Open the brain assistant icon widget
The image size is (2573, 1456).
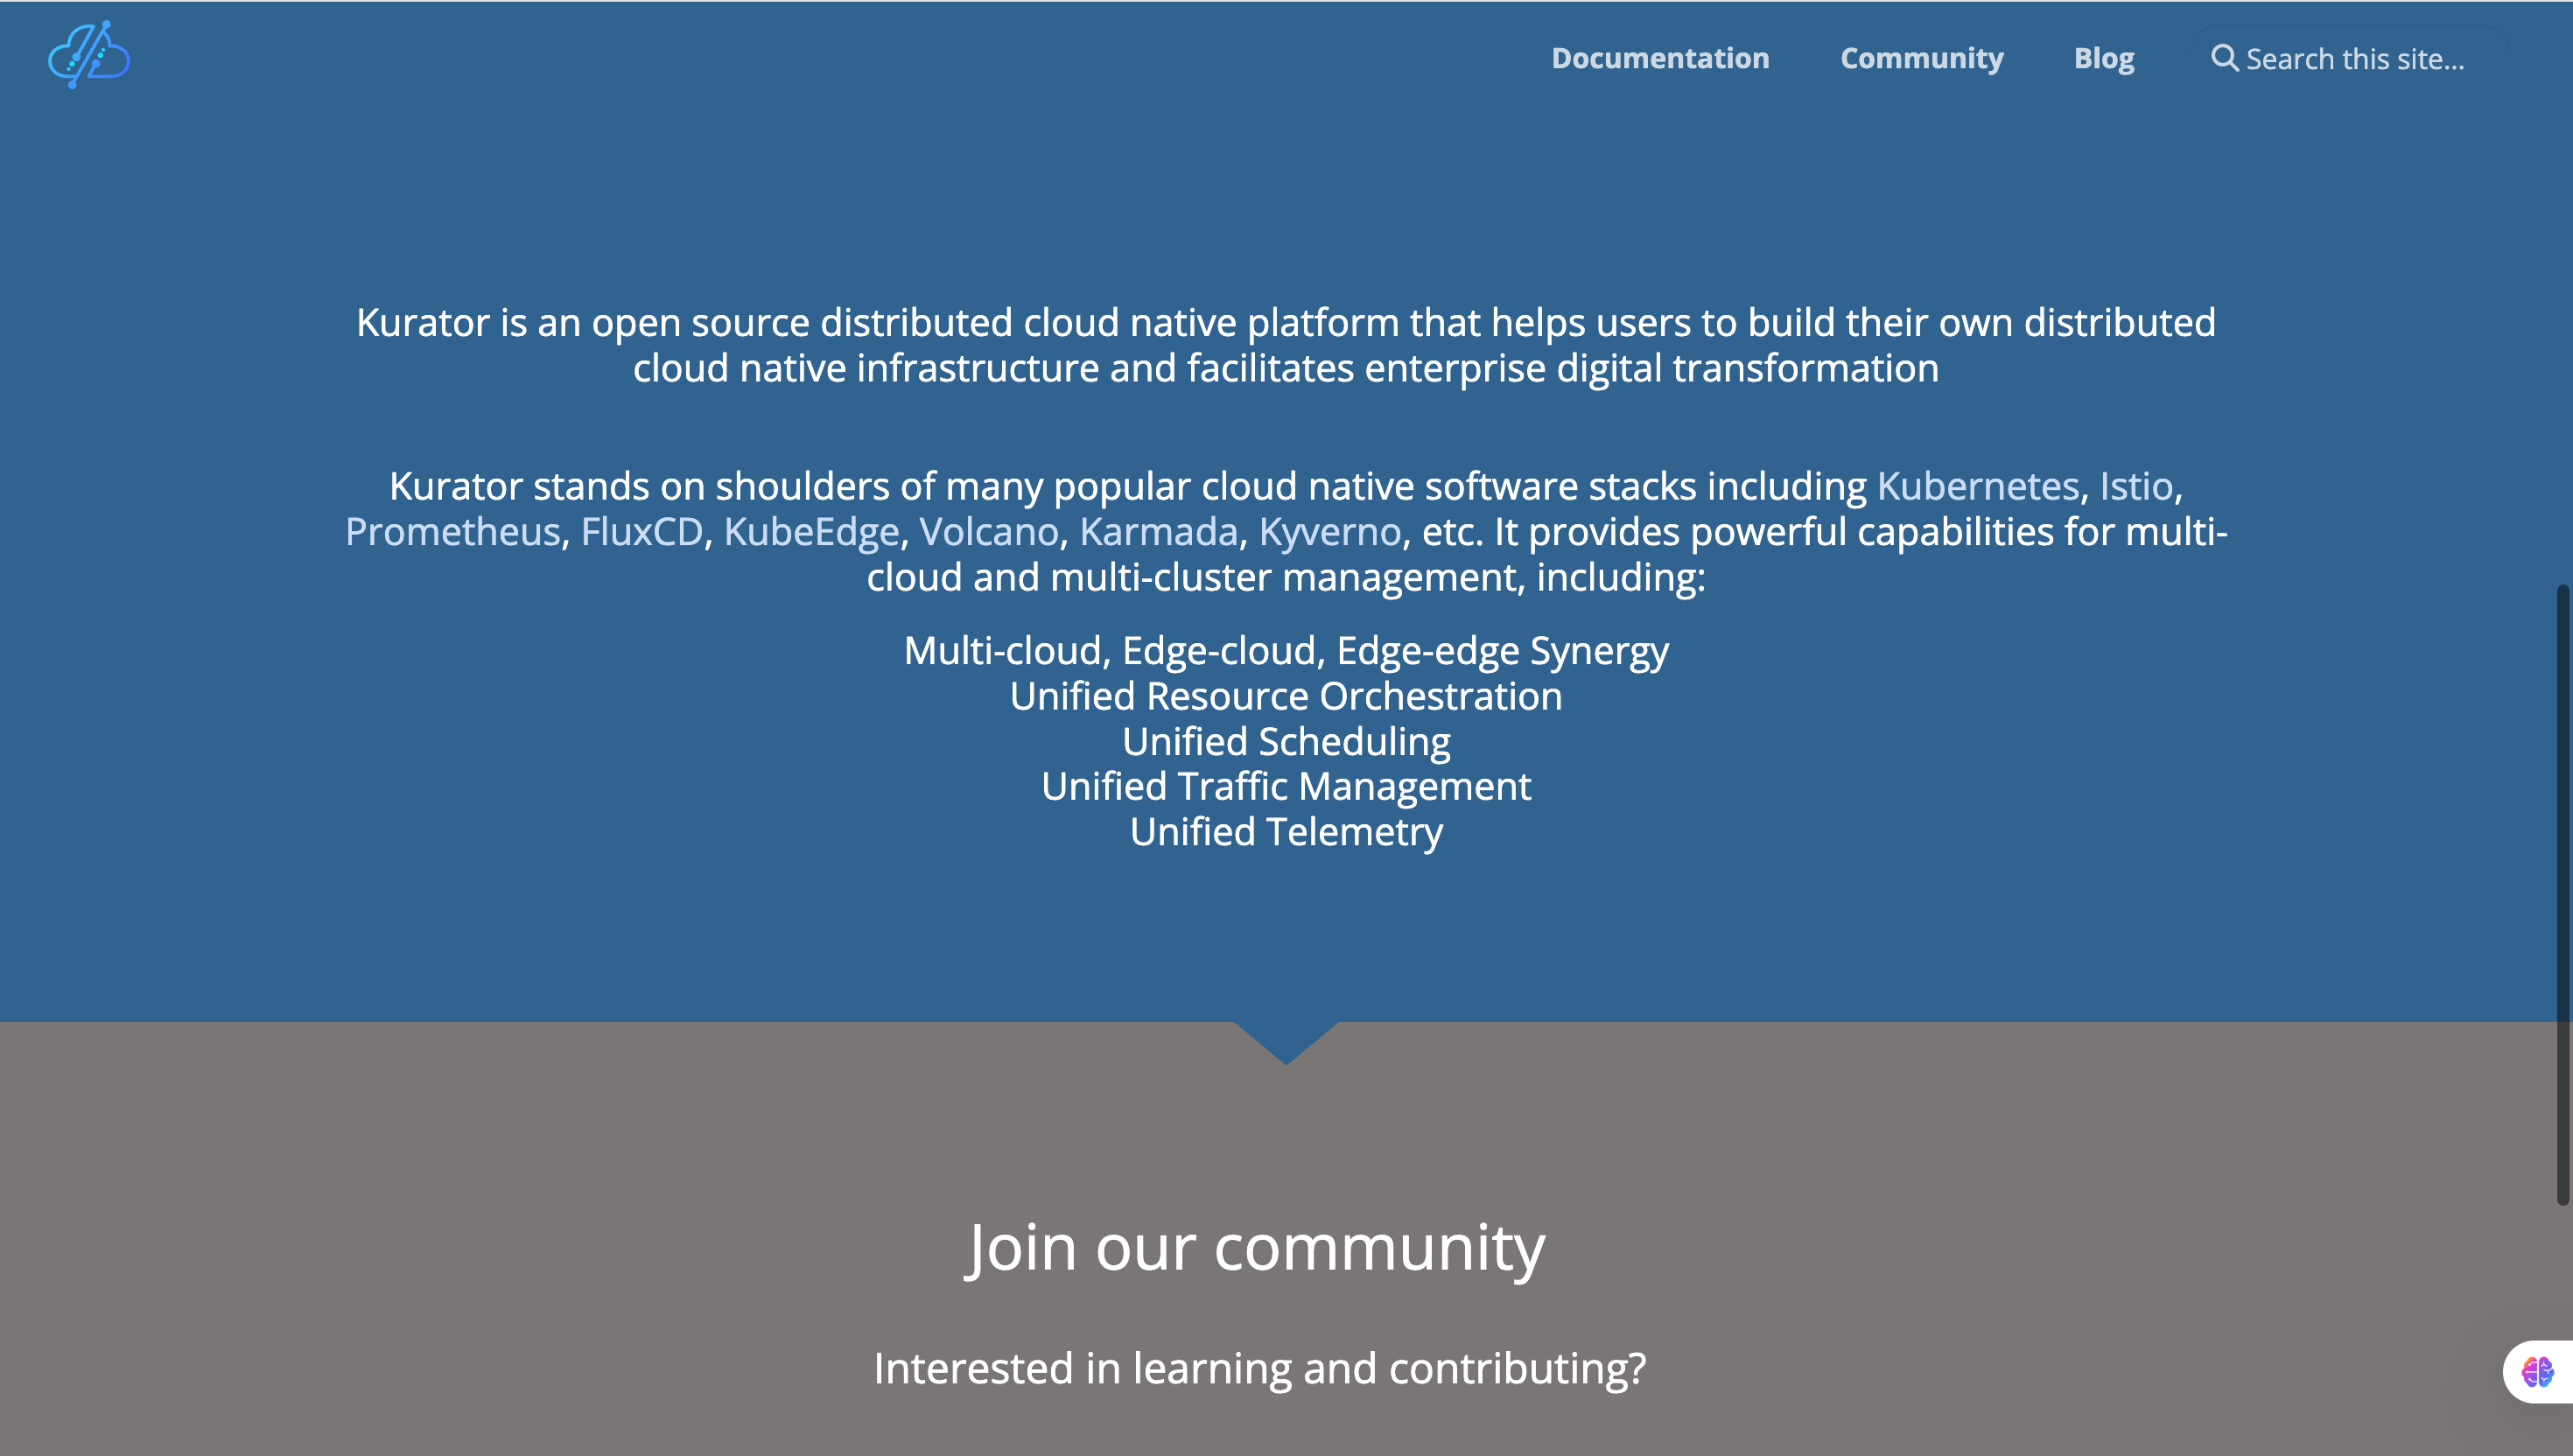point(2536,1372)
